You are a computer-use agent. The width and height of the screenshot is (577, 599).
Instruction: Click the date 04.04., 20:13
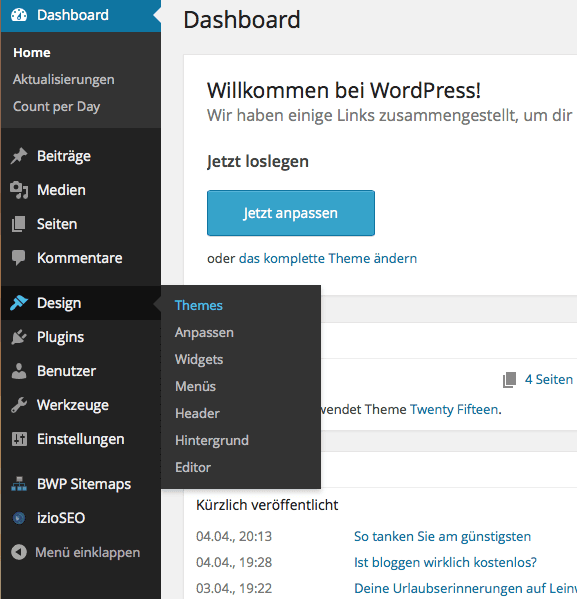click(234, 536)
